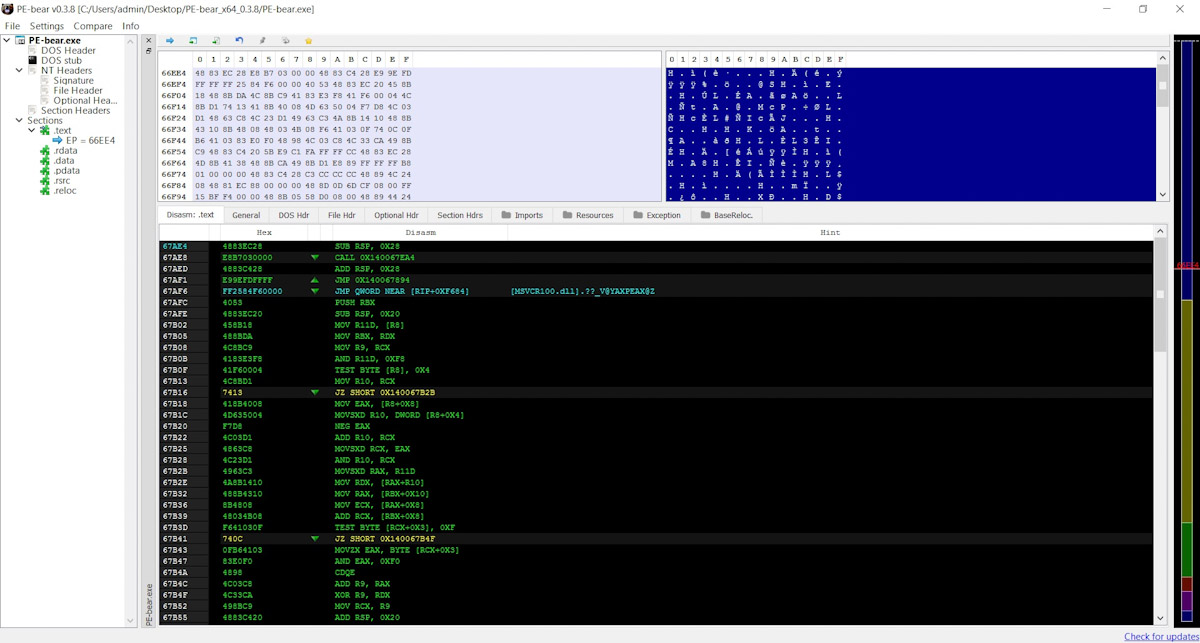
Task: Click the Check for updates link
Action: tap(1160, 636)
